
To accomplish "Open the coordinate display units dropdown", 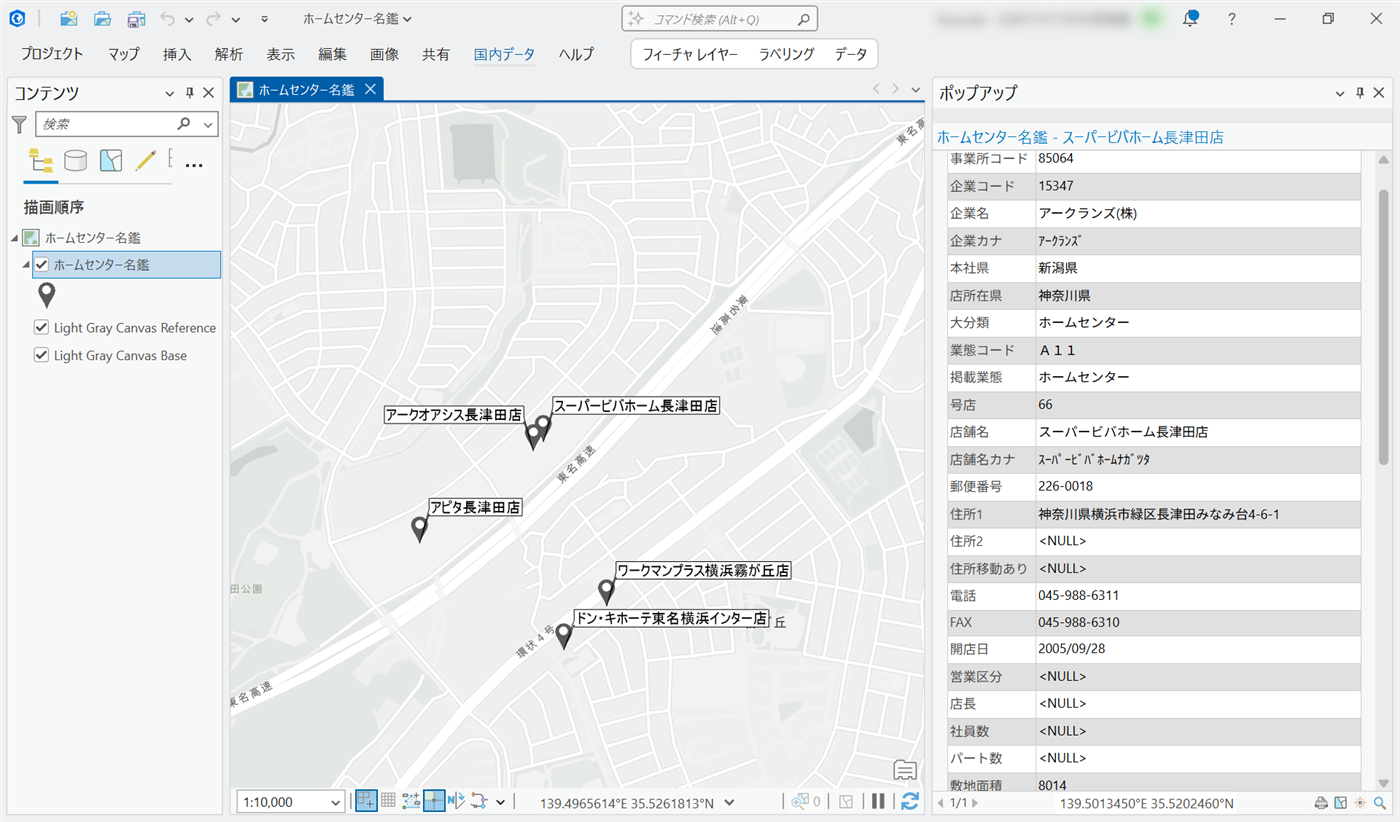I will [x=729, y=802].
